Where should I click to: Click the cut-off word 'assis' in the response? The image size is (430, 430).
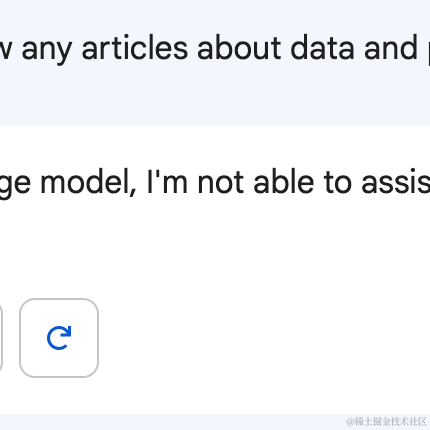pyautogui.click(x=396, y=183)
